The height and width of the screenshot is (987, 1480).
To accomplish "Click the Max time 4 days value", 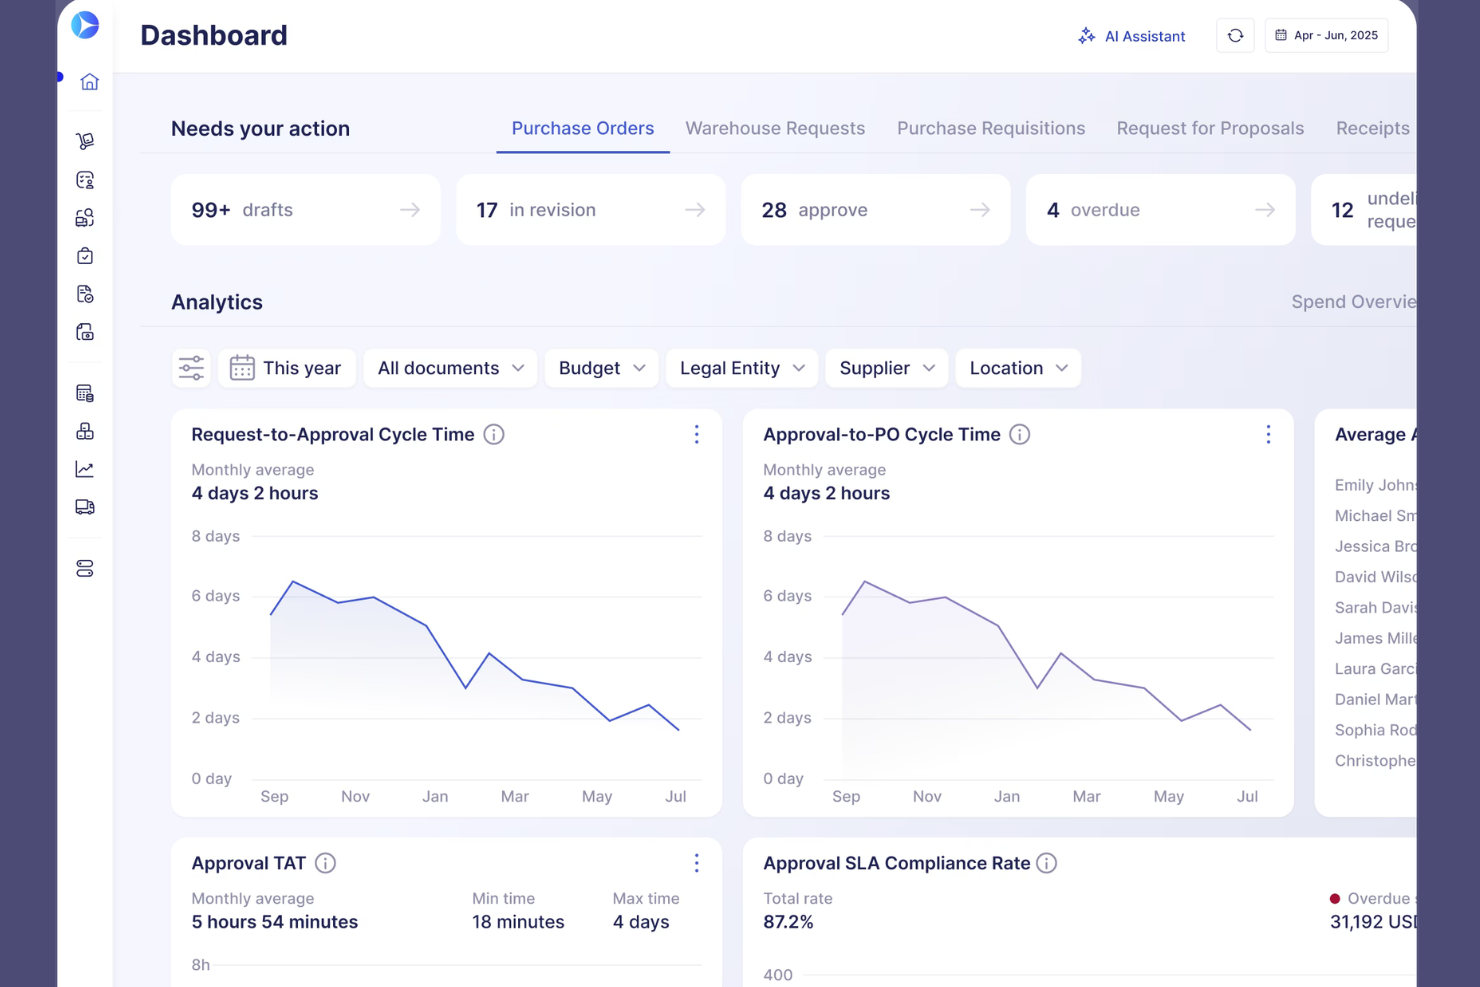I will [641, 922].
